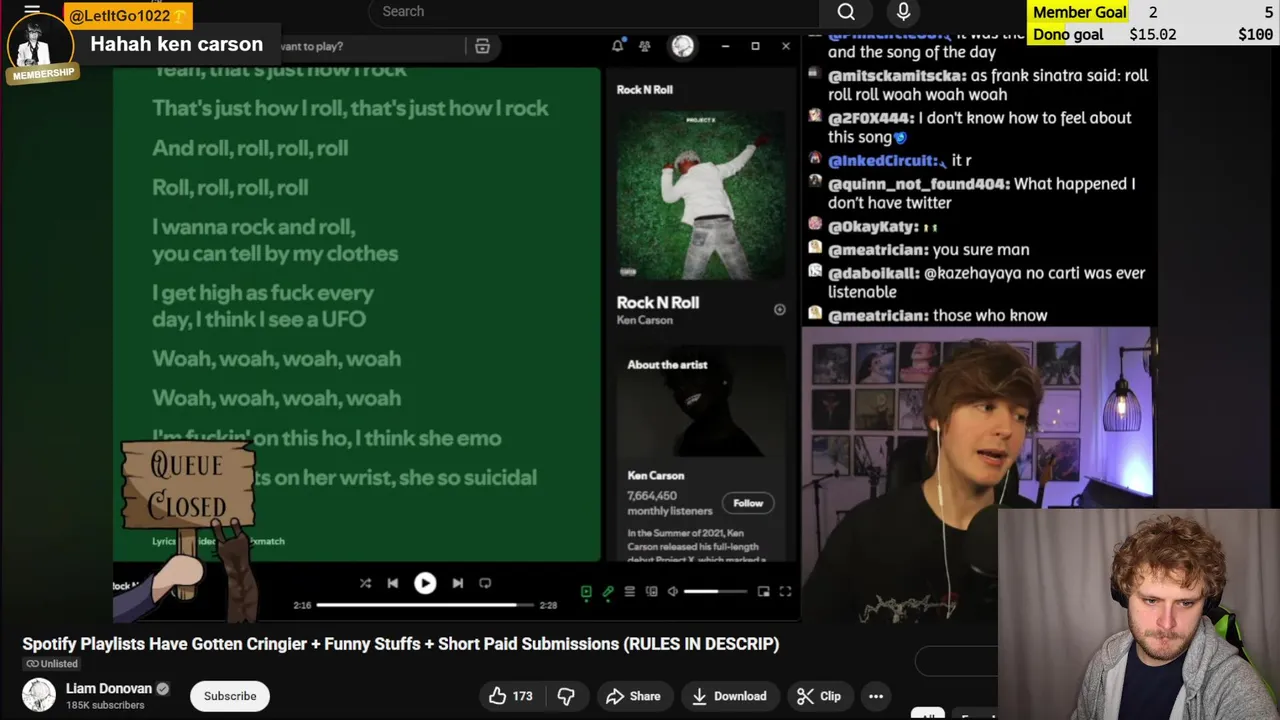Enter Spotify full screen mode
1280x720 pixels.
pyautogui.click(x=785, y=592)
